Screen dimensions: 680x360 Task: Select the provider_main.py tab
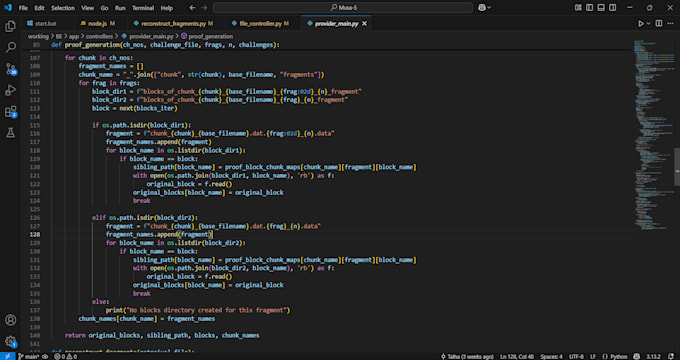[337, 23]
